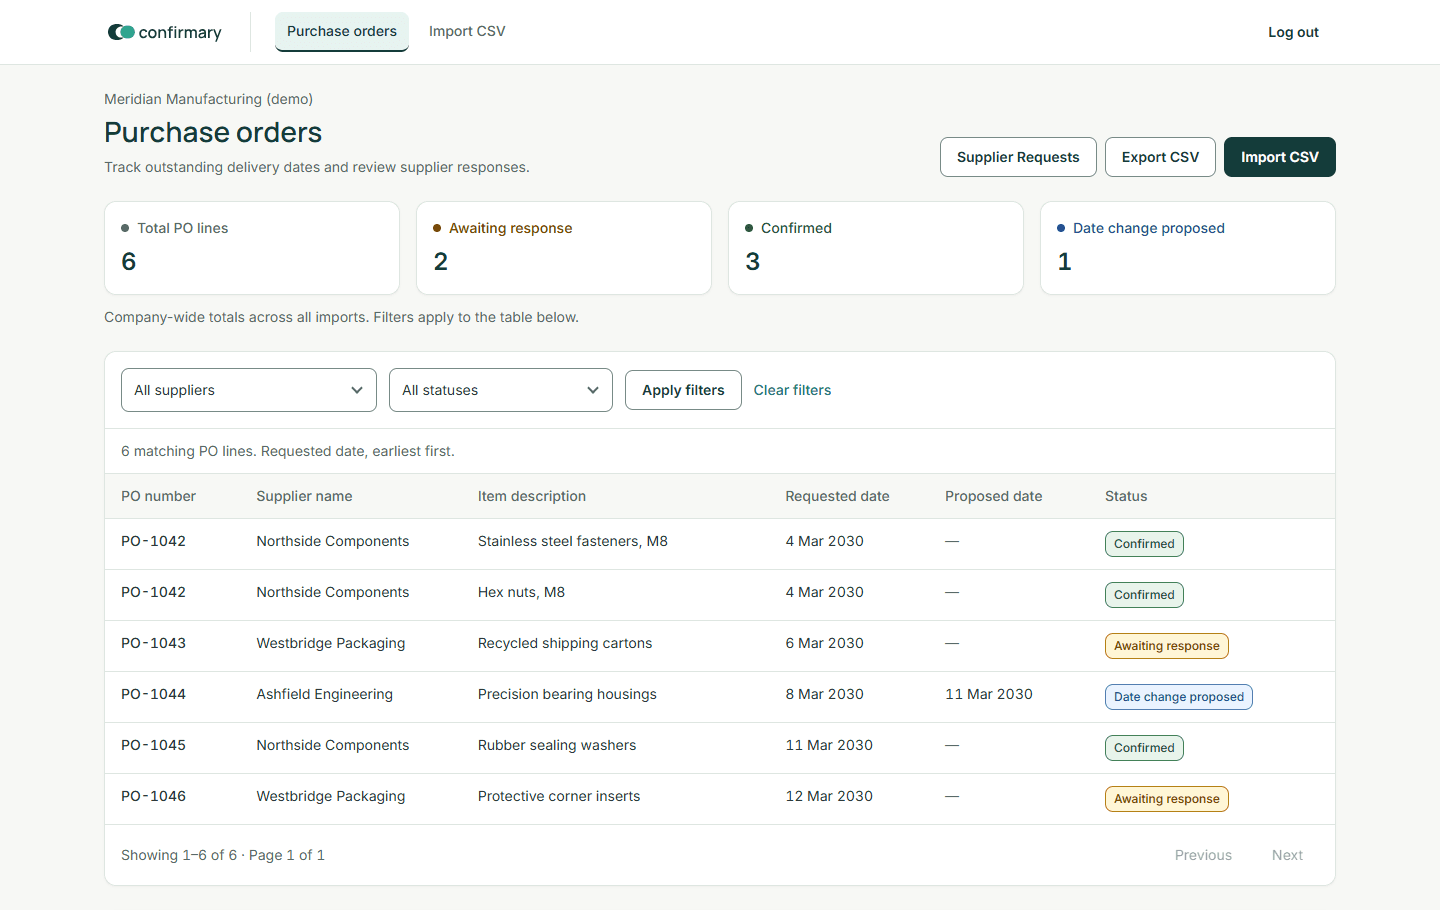Open the Purchase orders tab

tap(342, 31)
